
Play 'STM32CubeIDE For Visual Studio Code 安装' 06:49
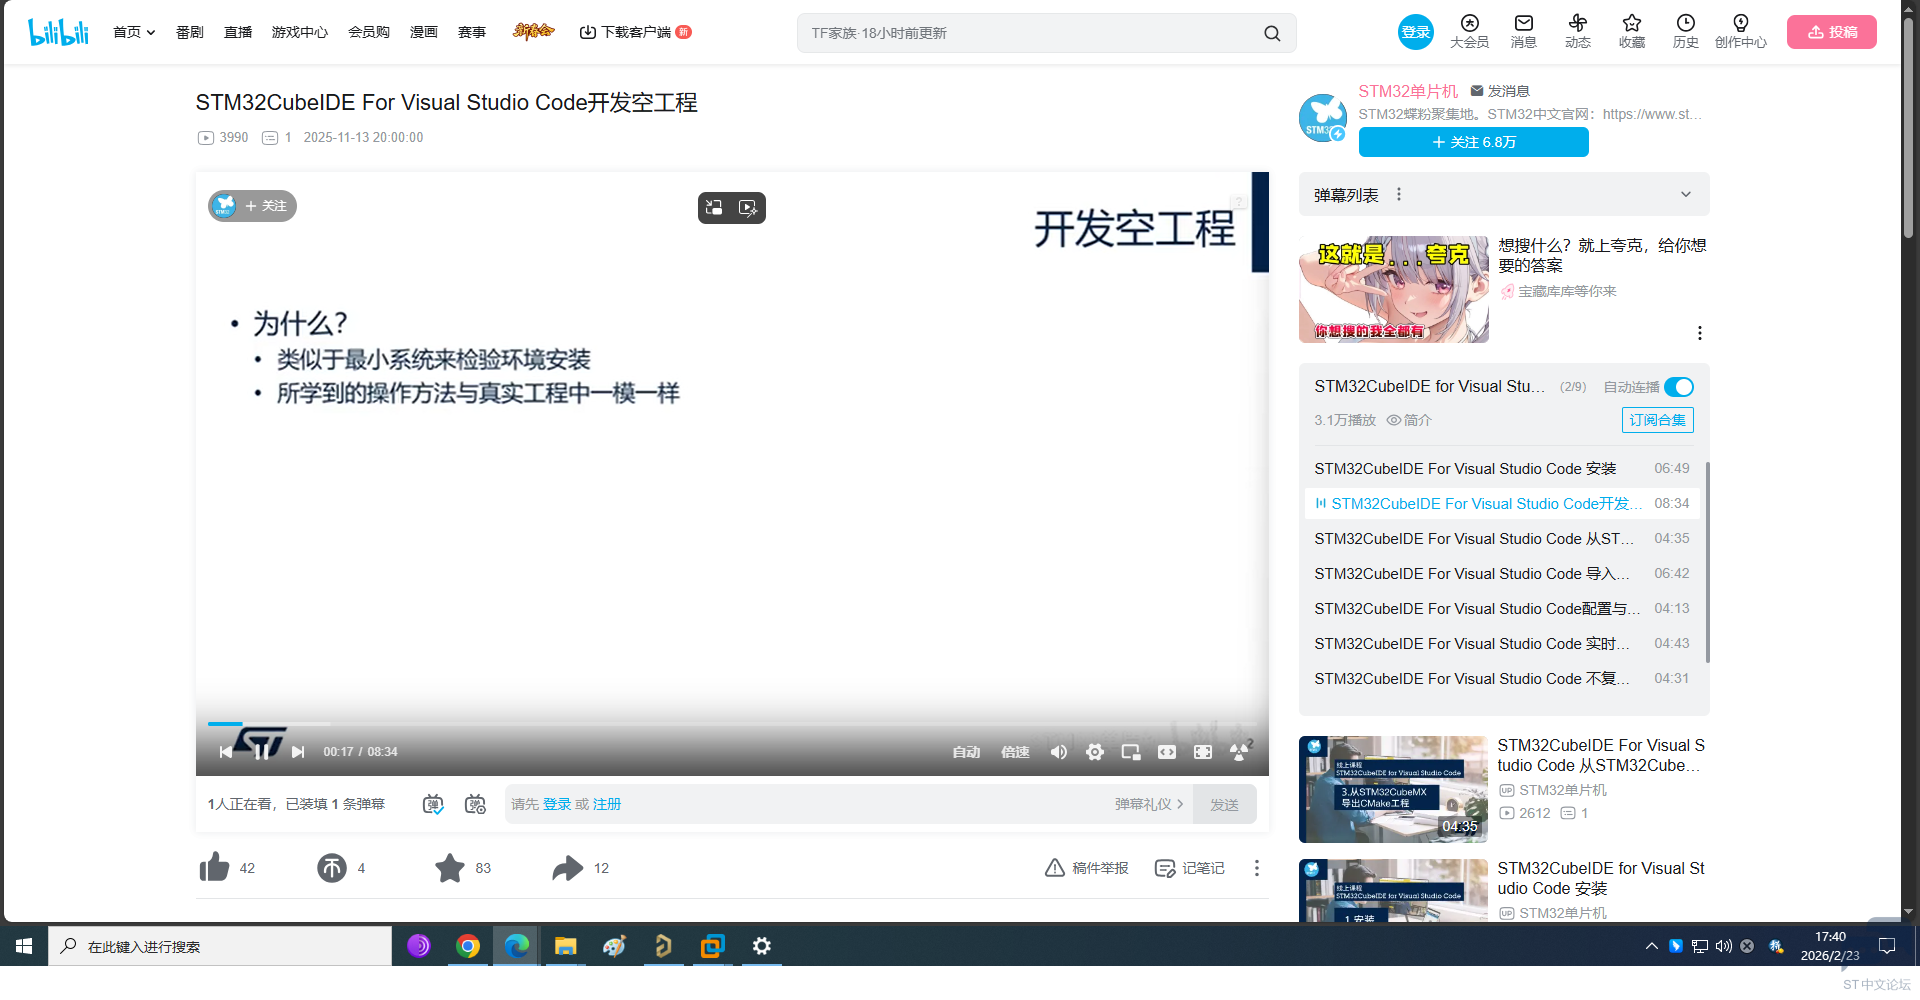pyautogui.click(x=1502, y=469)
